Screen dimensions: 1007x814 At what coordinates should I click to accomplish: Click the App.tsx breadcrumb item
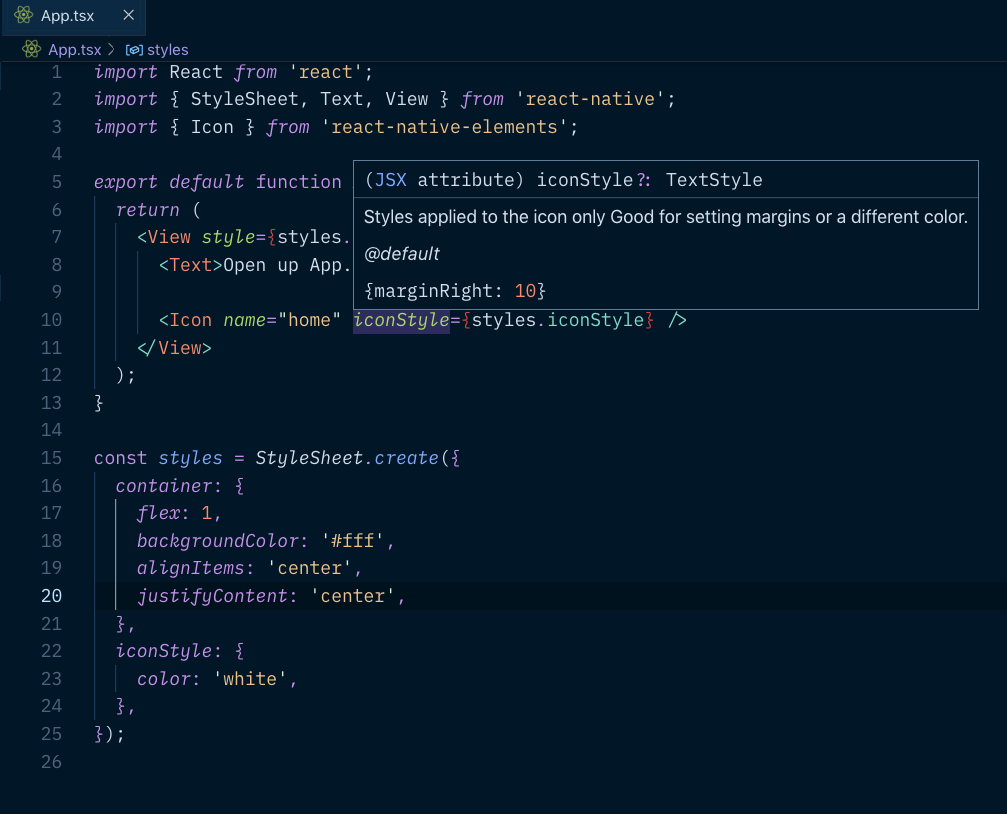click(75, 49)
